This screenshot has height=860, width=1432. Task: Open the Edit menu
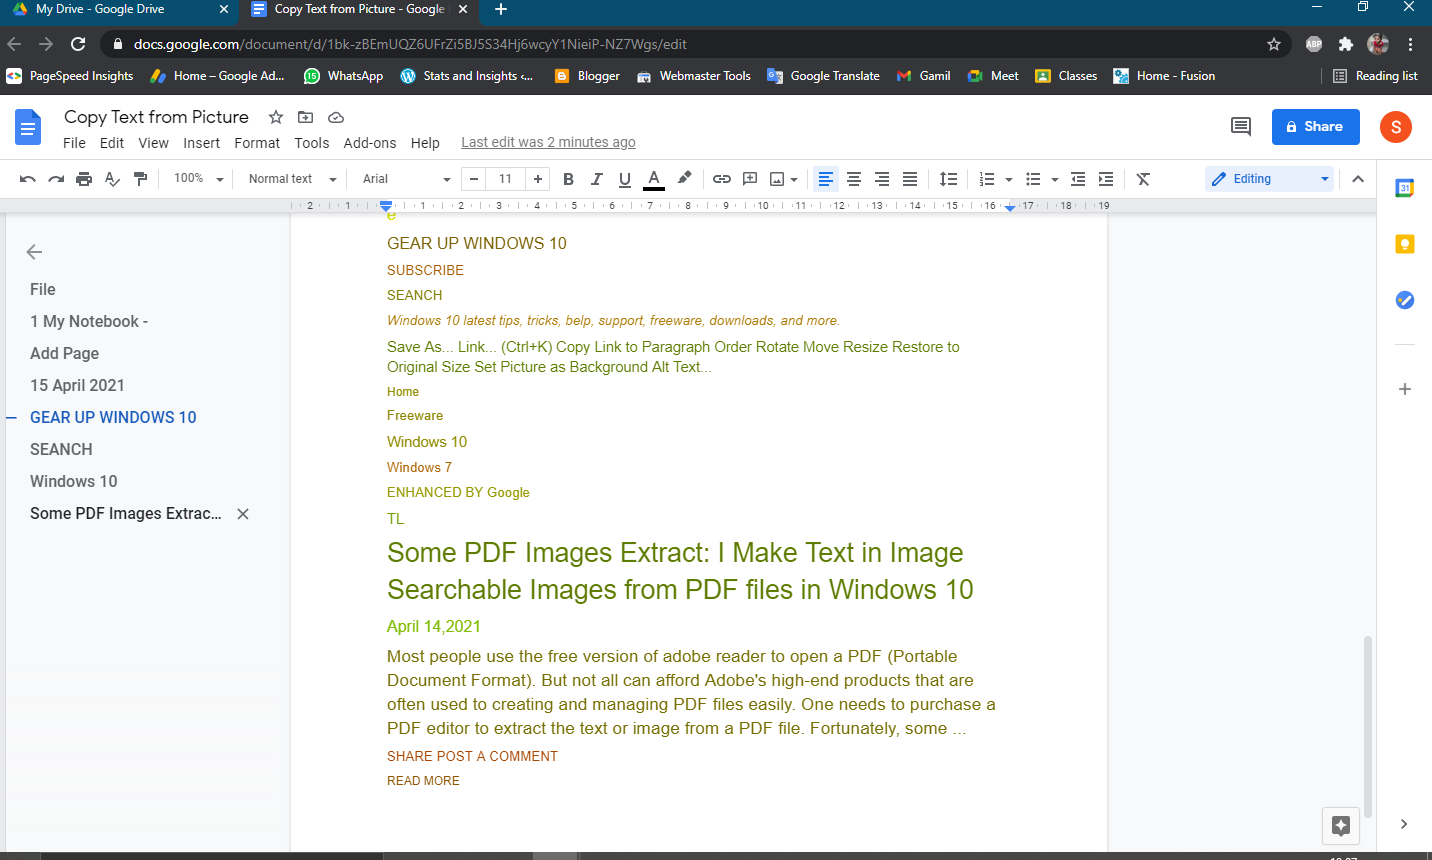point(112,143)
